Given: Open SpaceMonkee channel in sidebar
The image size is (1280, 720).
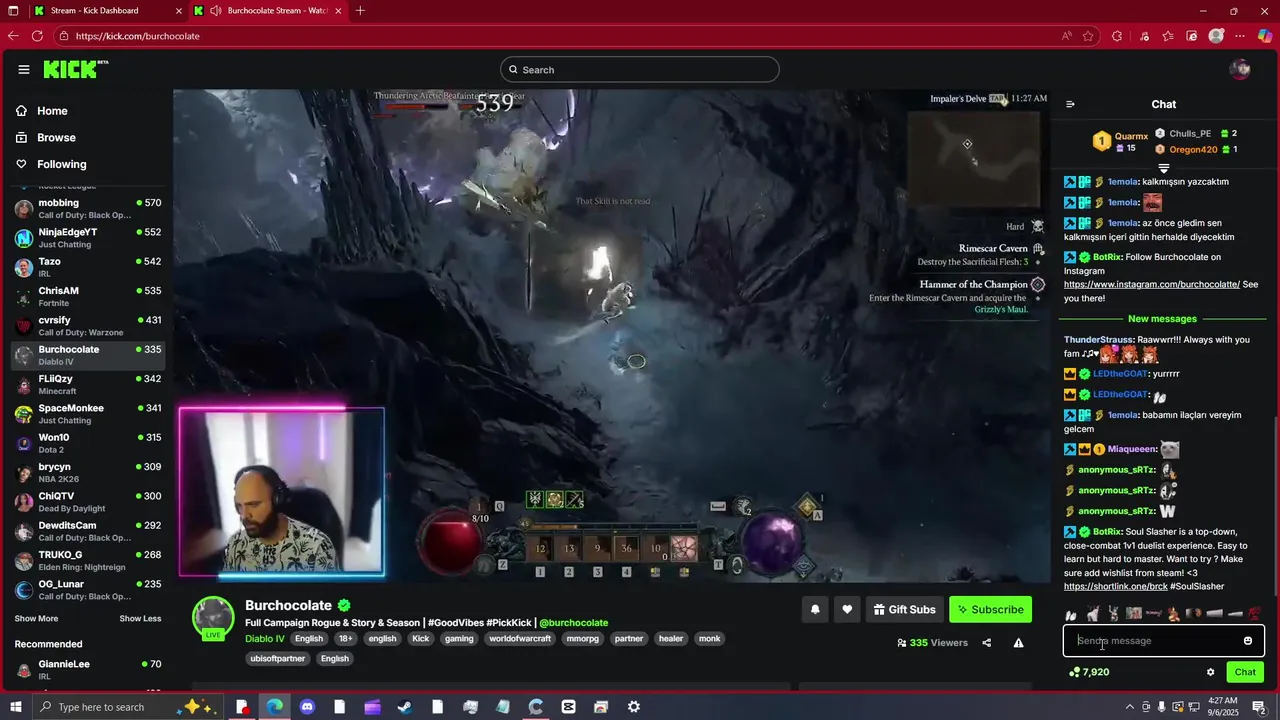Looking at the screenshot, I should [x=88, y=413].
